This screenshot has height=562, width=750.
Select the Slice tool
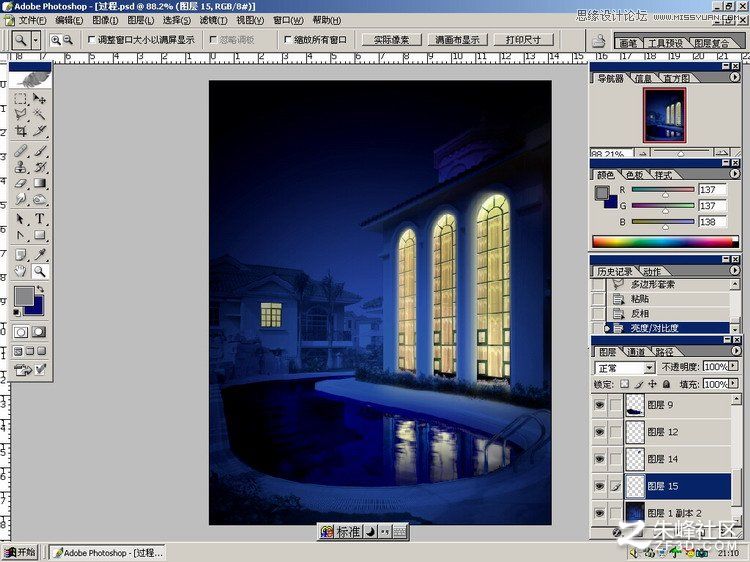[40, 131]
